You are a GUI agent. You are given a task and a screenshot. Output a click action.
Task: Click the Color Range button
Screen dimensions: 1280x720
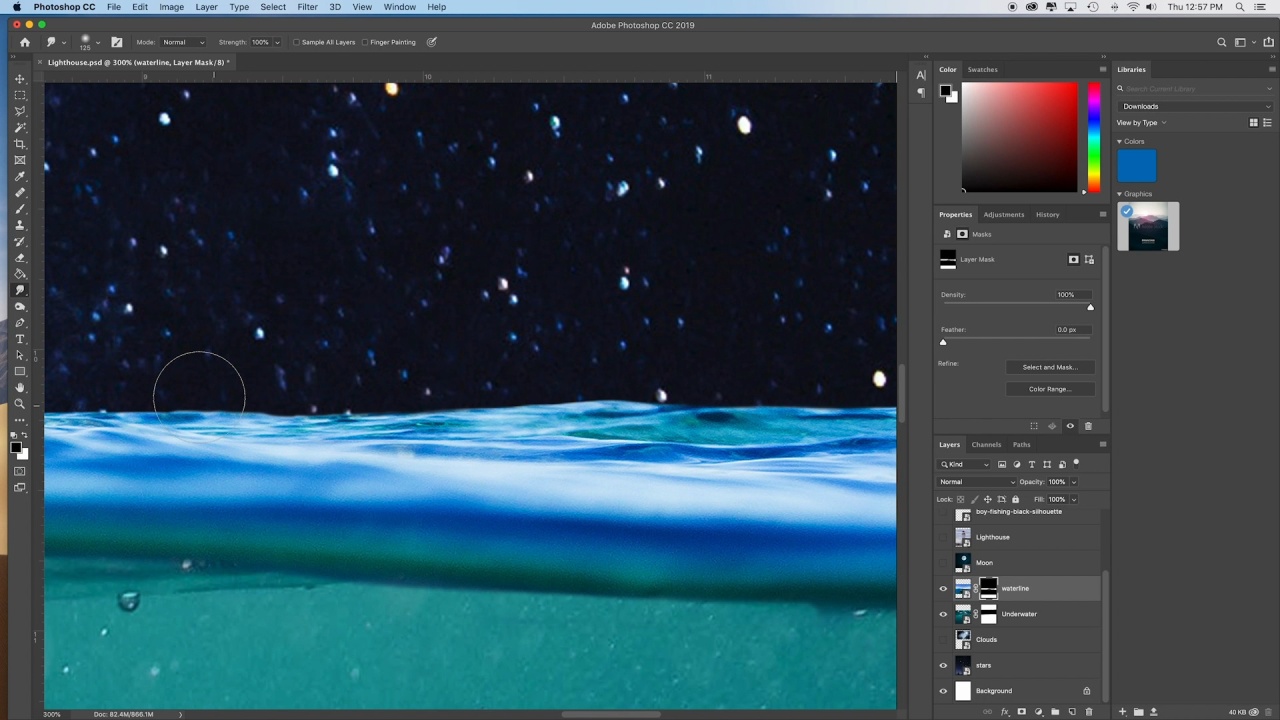coord(1049,389)
